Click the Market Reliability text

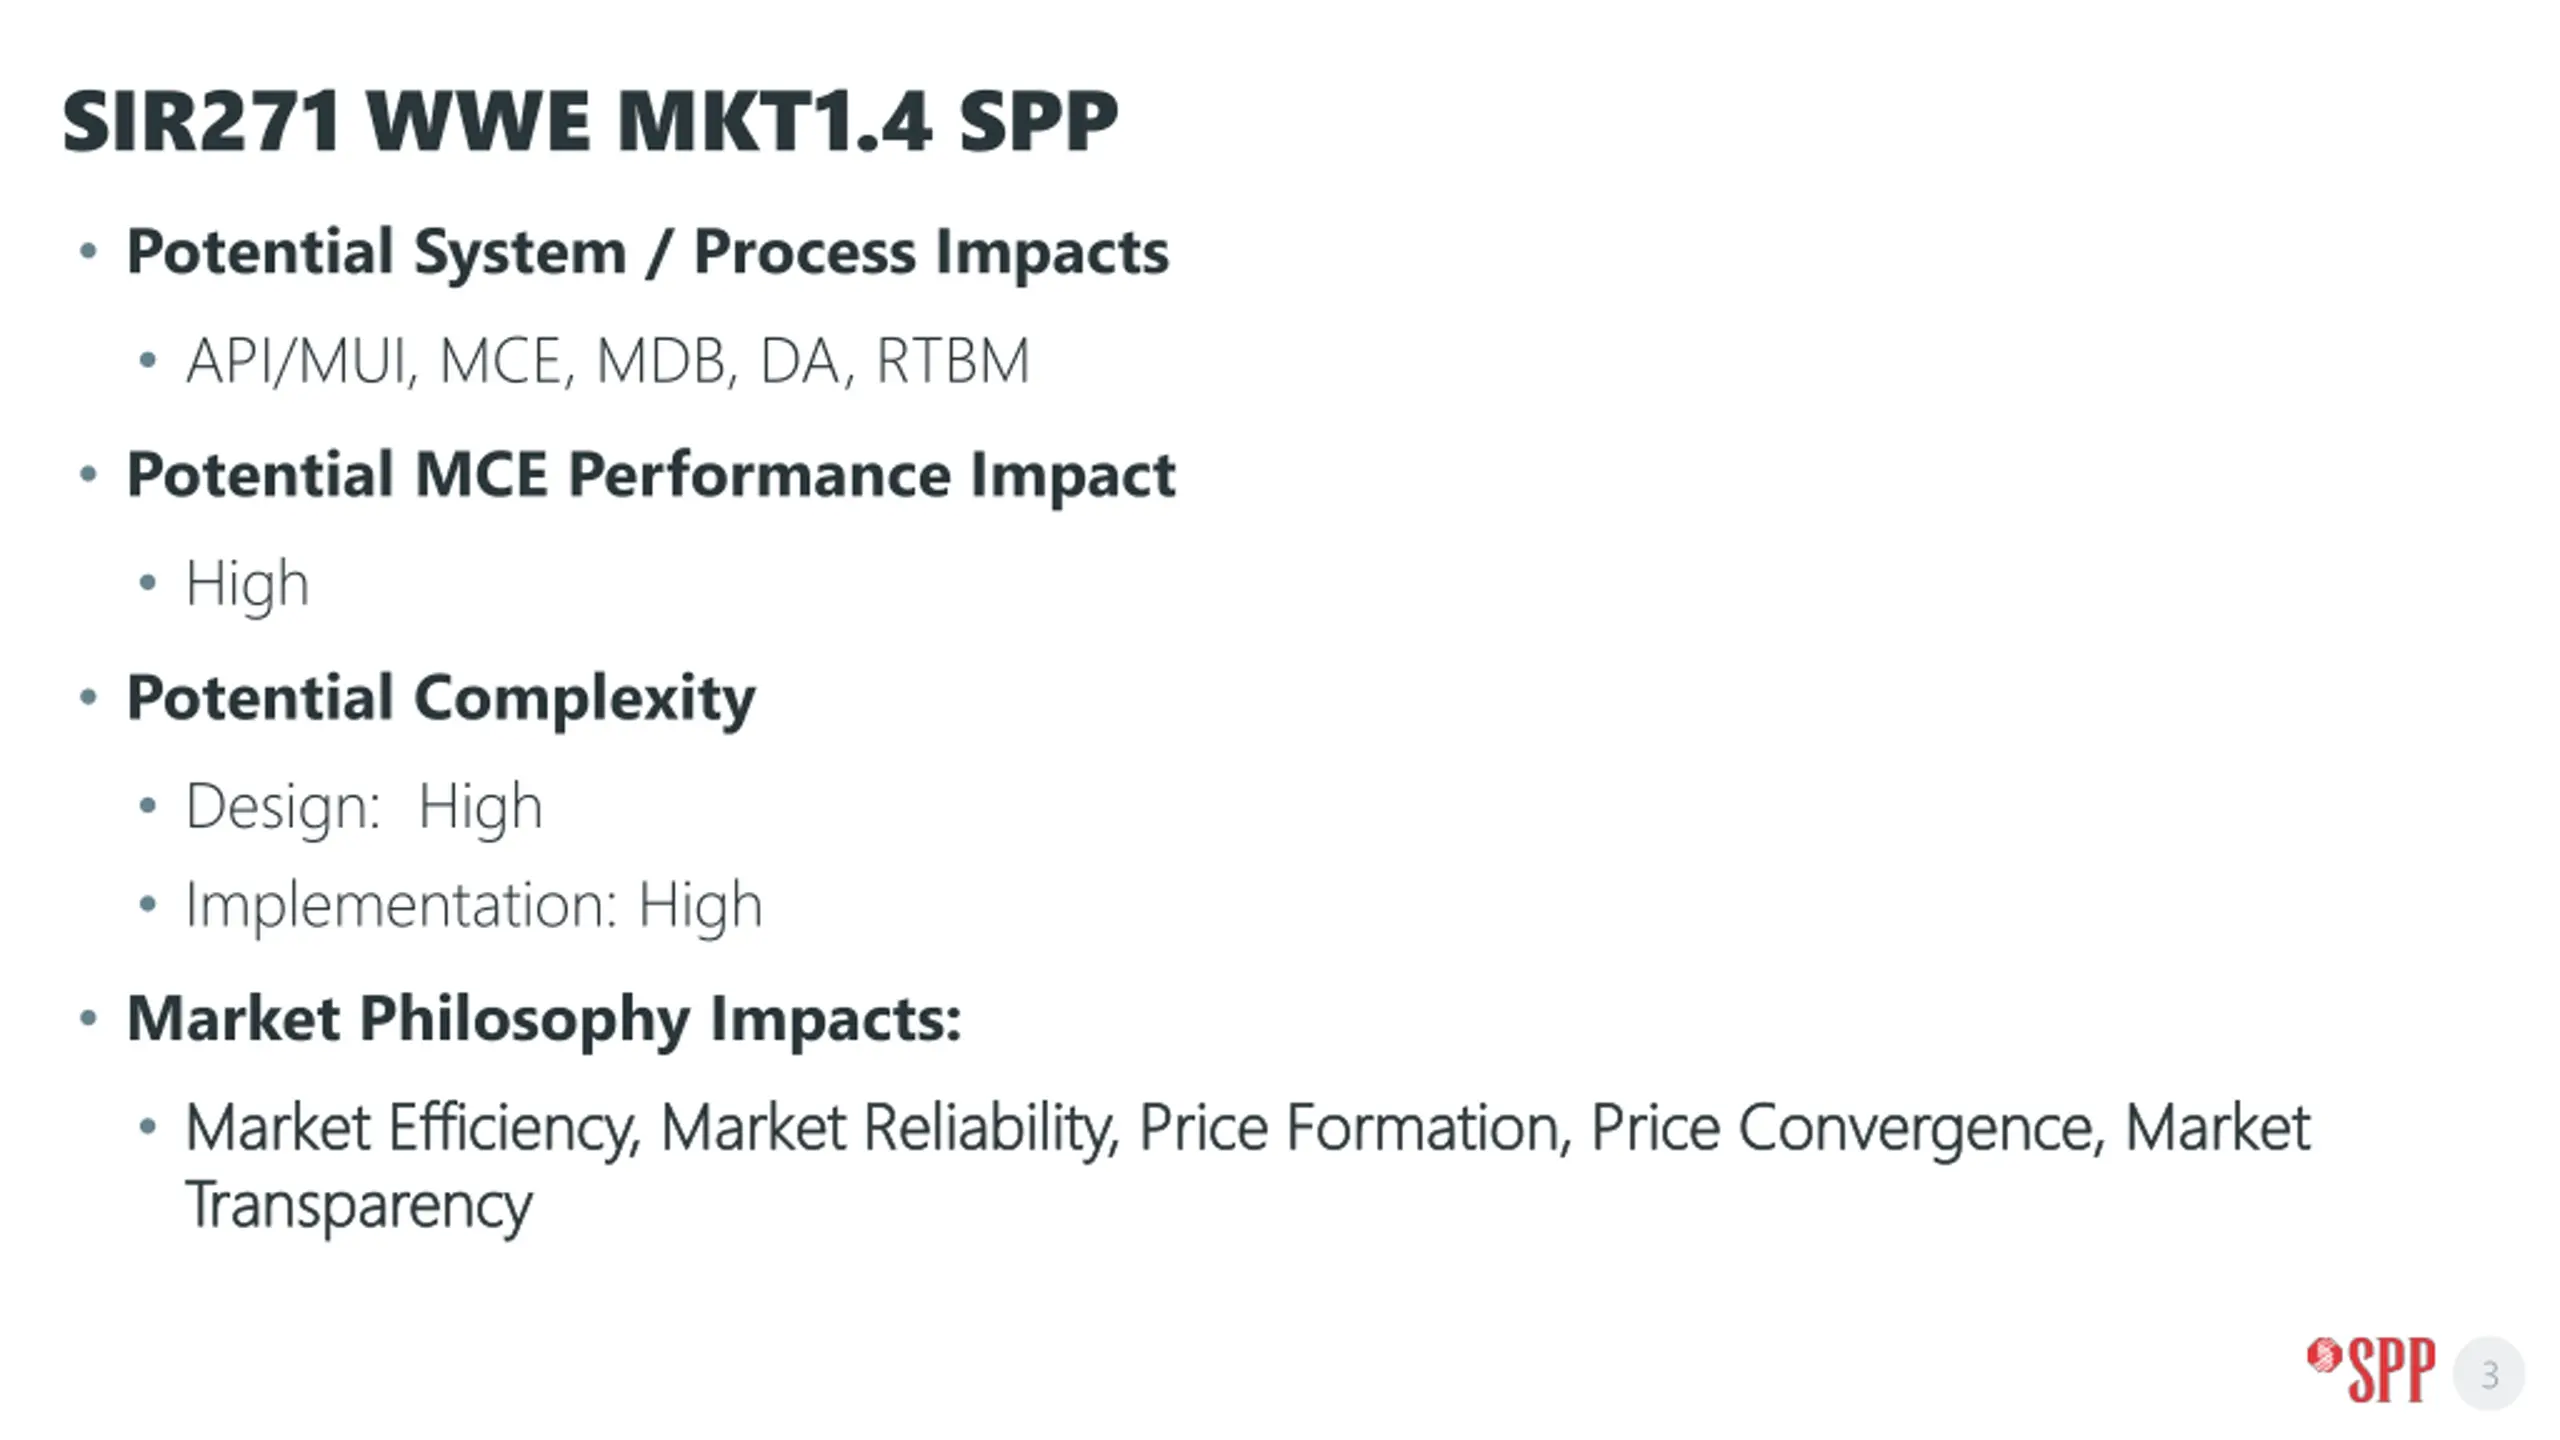coord(887,1128)
